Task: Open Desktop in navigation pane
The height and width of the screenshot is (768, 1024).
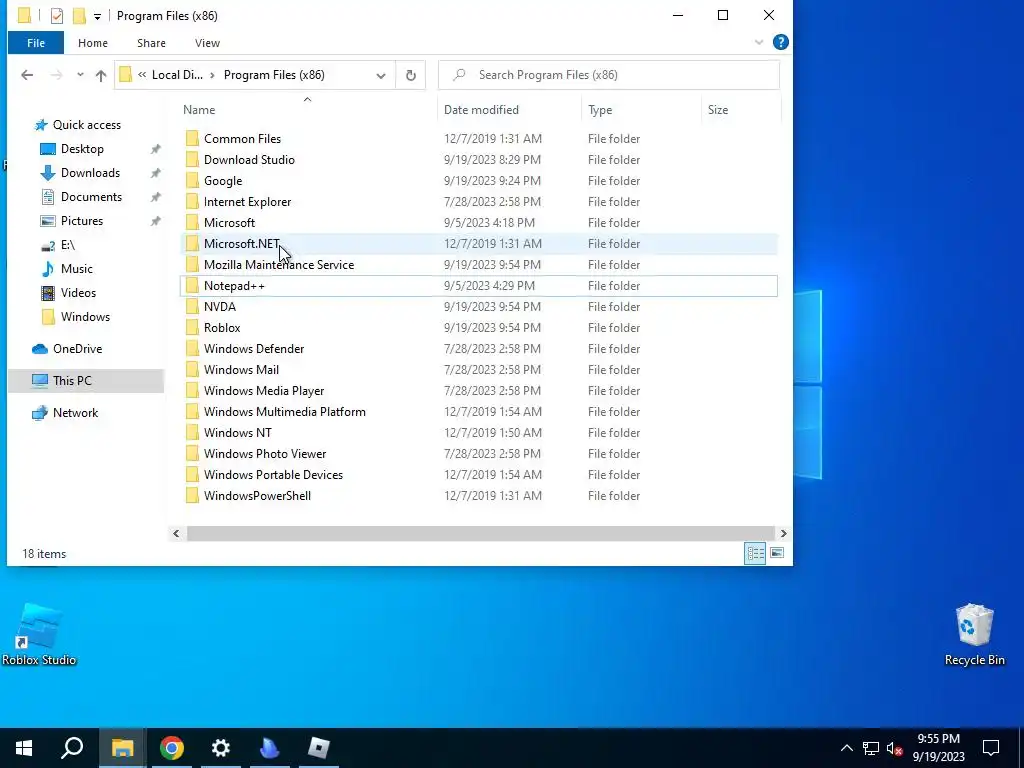Action: 82,149
